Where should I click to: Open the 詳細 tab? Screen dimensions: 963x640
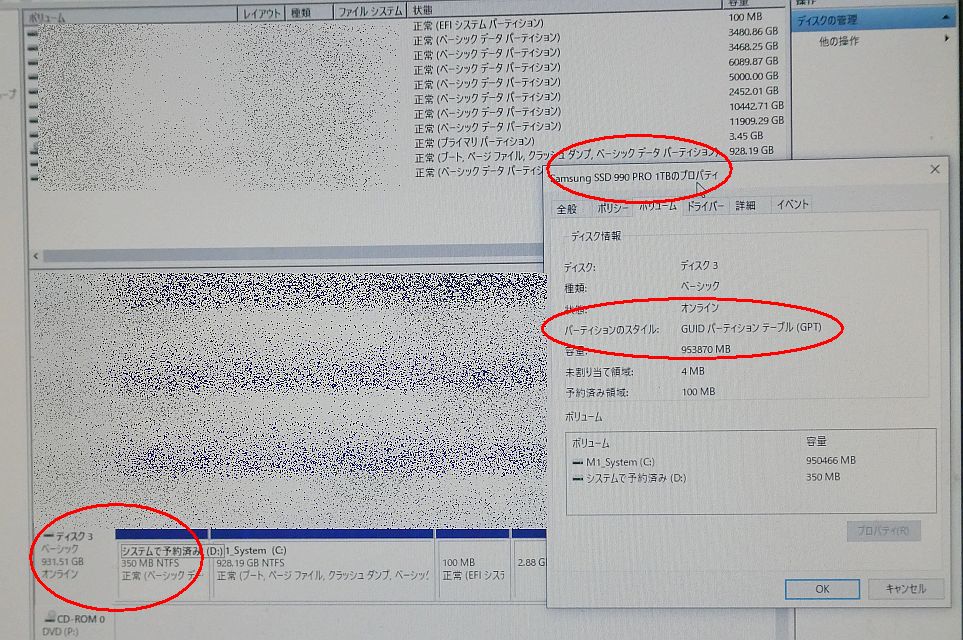click(x=746, y=205)
